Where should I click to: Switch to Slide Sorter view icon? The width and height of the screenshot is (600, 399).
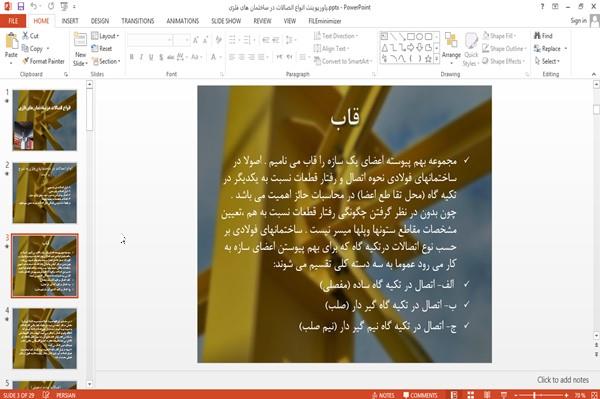point(470,395)
